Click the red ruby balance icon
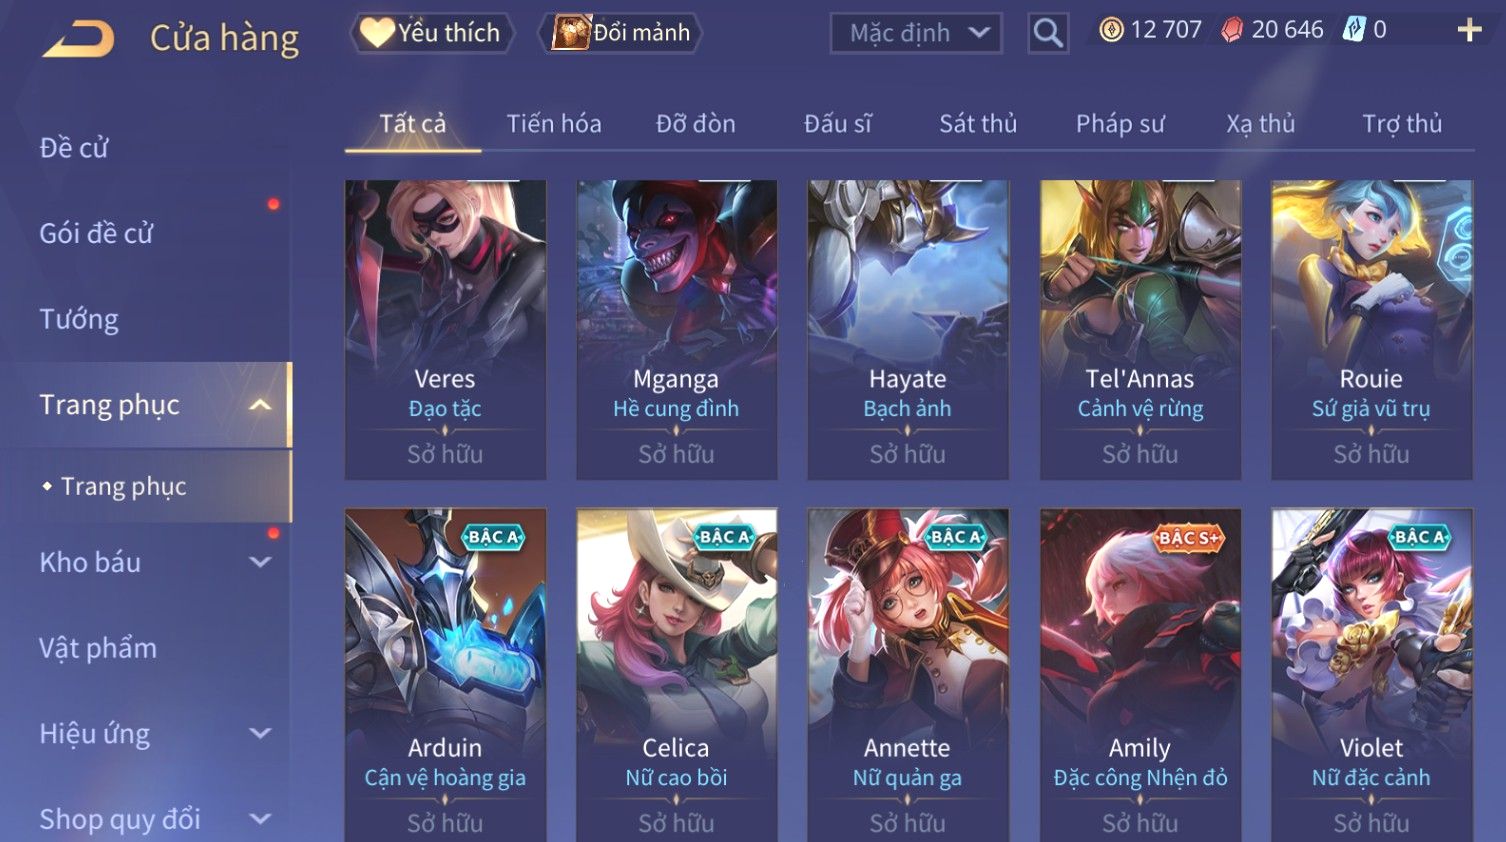 point(1232,30)
